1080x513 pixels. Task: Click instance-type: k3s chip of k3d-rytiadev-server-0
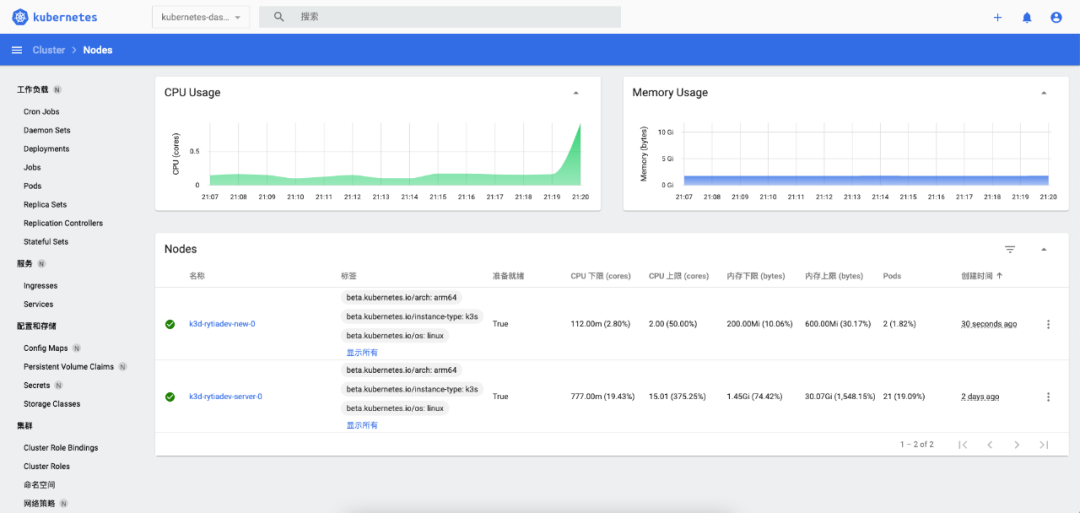pos(412,390)
